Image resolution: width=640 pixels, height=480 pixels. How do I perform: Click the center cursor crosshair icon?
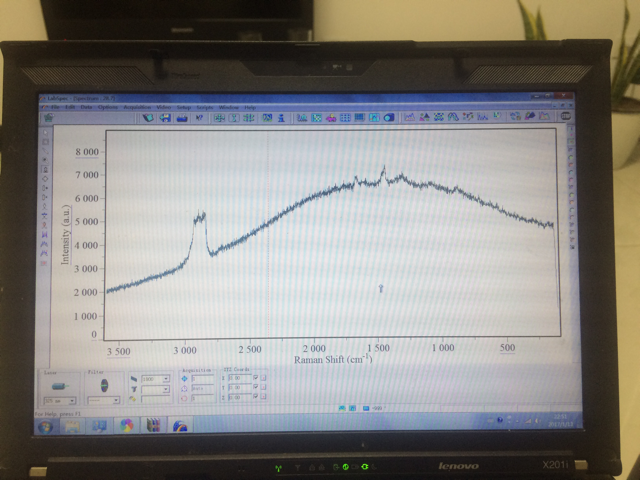[249, 118]
